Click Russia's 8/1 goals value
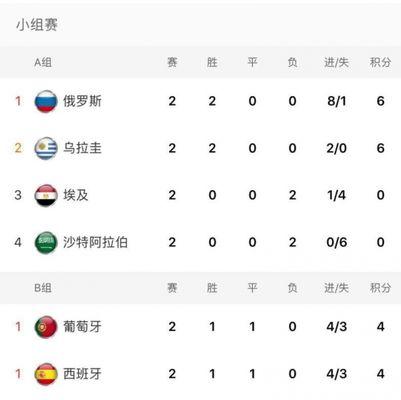401x400 pixels. pos(337,101)
